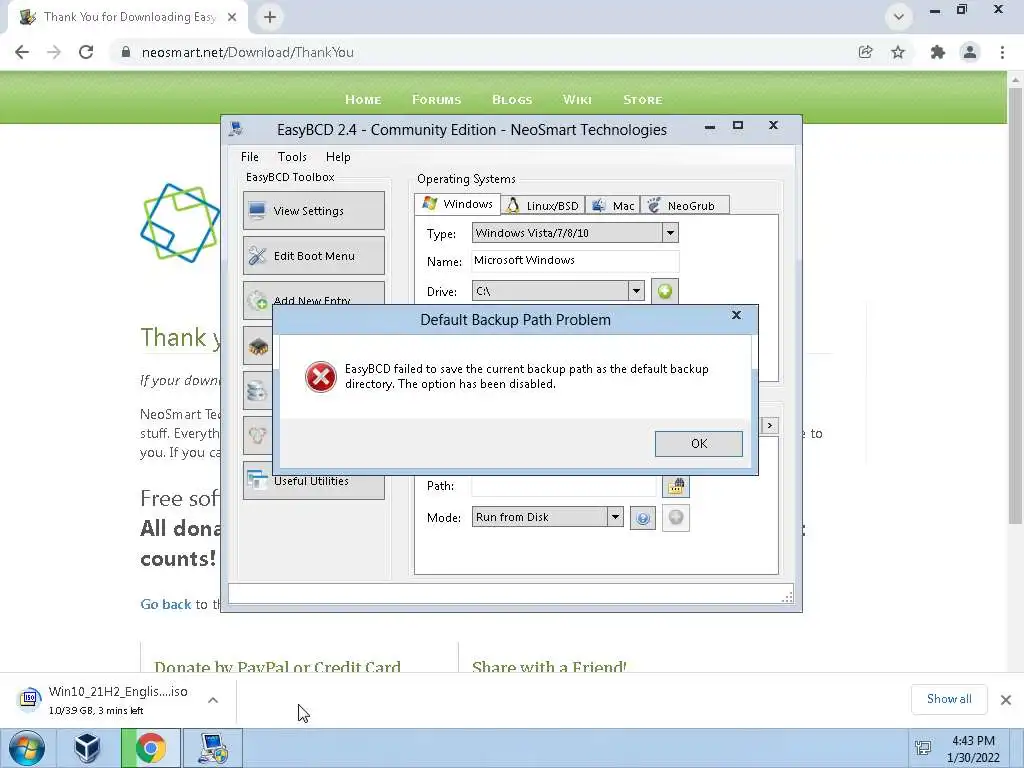Viewport: 1024px width, 768px height.
Task: Select the Windows operating systems tab
Action: click(458, 204)
